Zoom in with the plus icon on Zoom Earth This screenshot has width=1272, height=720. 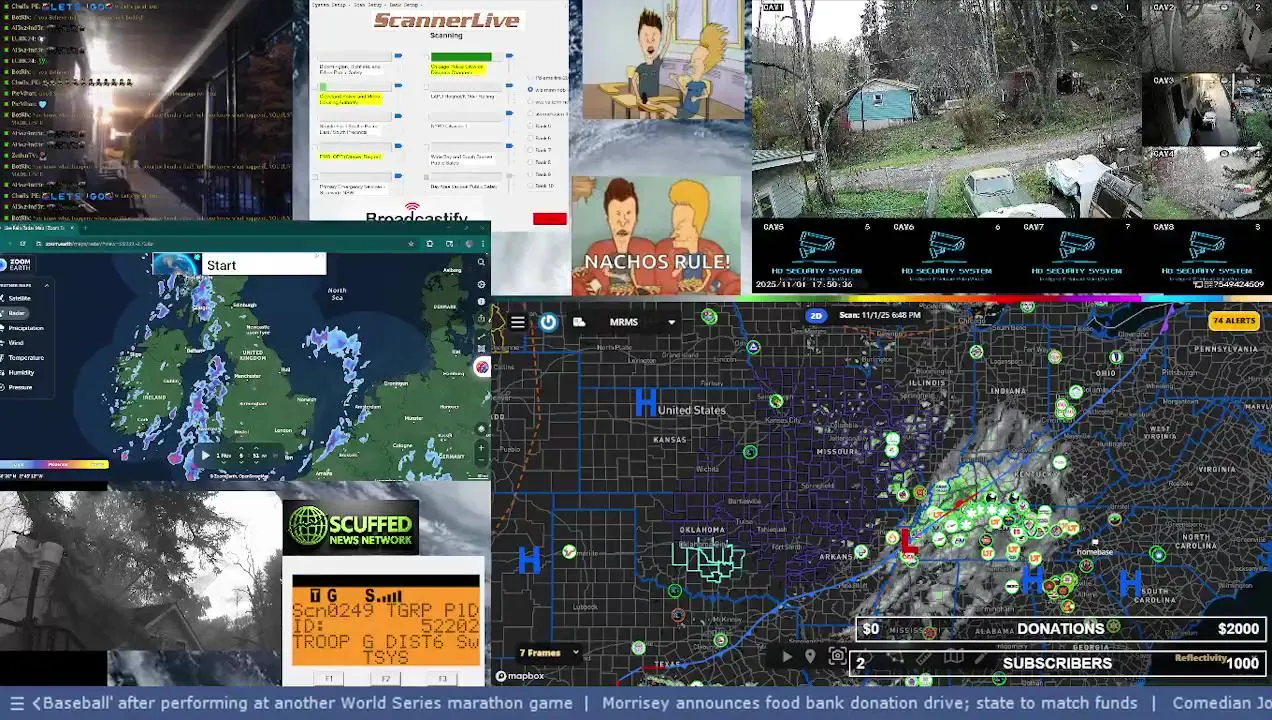click(481, 448)
